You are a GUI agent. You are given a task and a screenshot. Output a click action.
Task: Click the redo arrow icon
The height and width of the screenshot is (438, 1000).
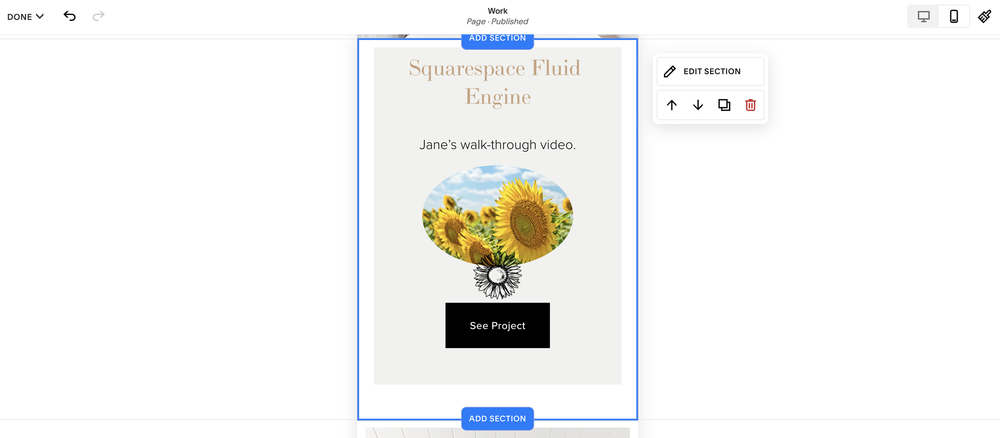click(x=98, y=16)
